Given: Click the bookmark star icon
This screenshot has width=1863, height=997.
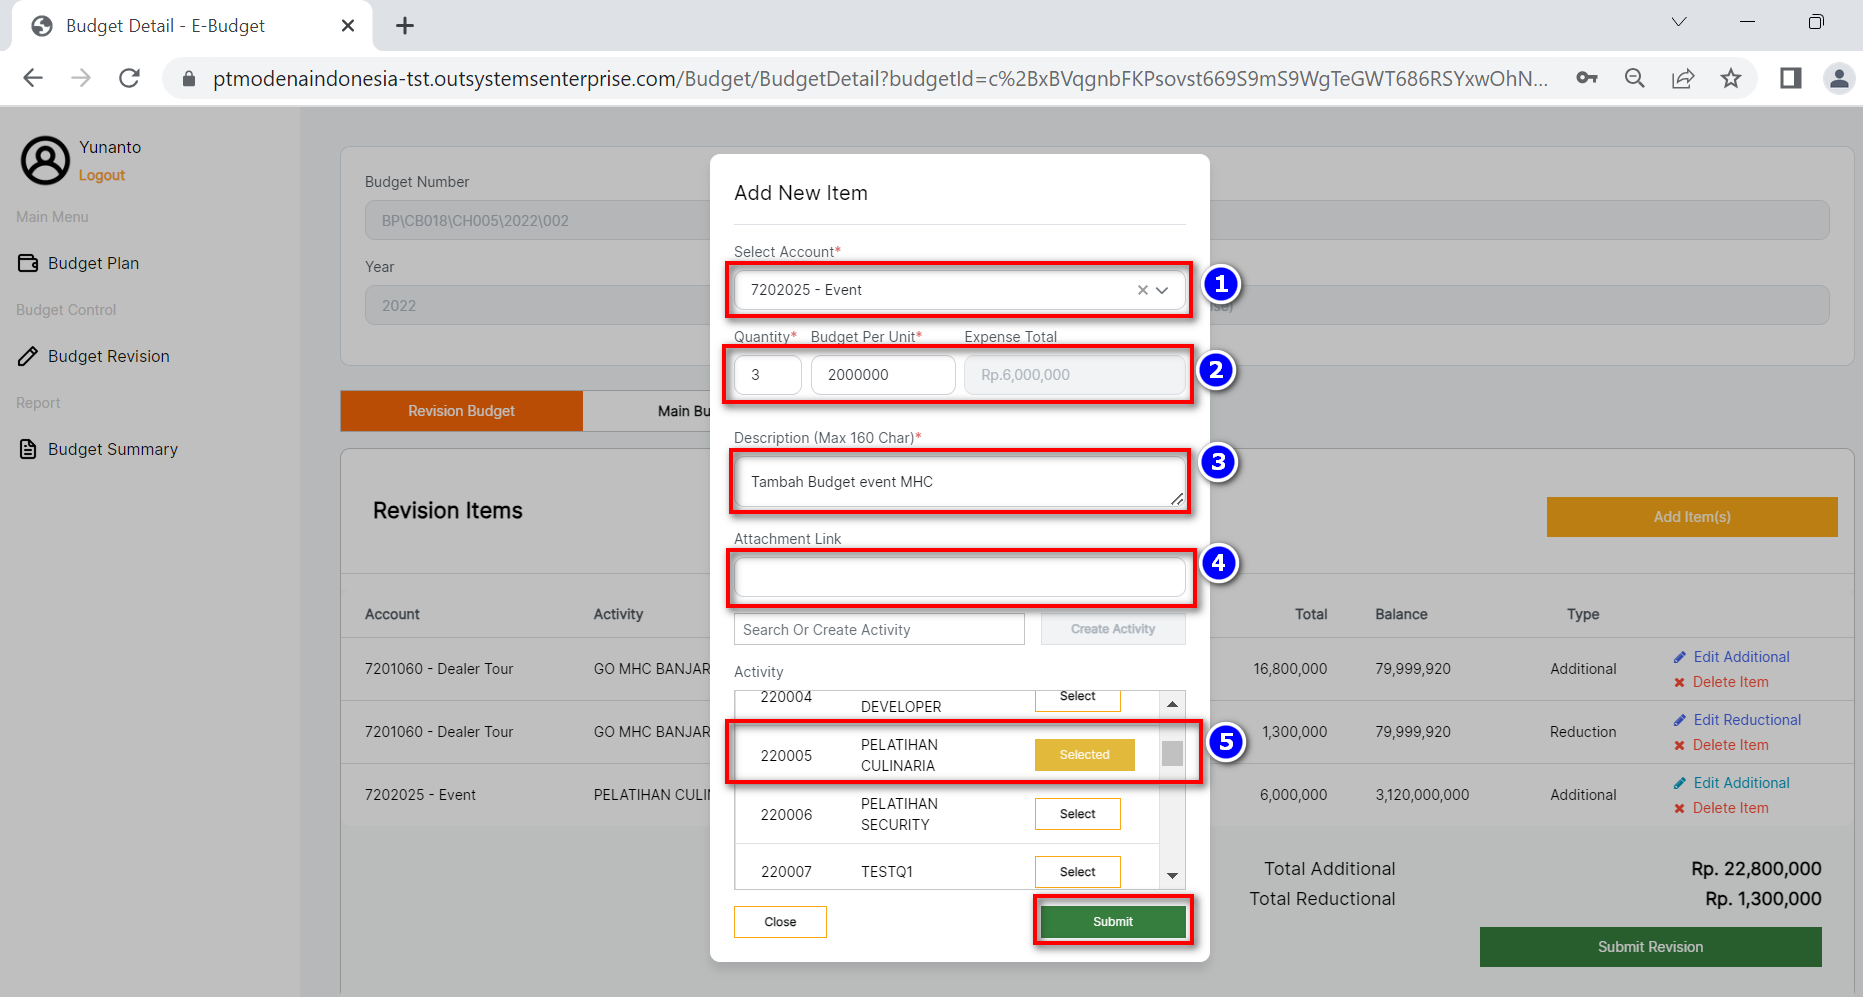Looking at the screenshot, I should coord(1731,78).
